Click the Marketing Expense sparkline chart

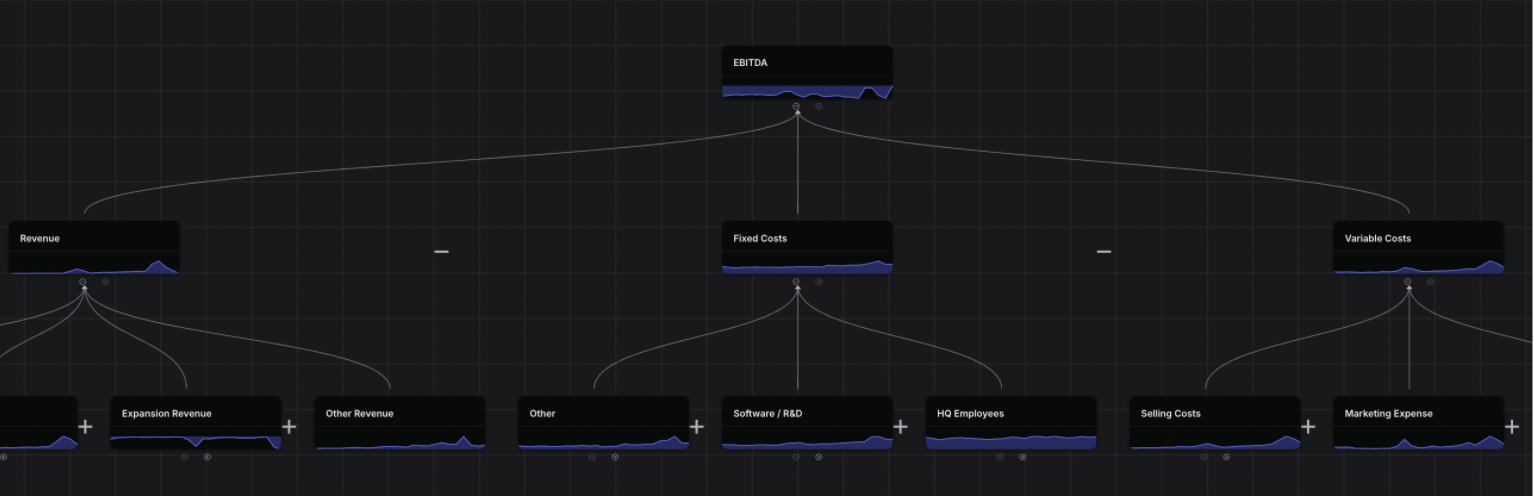point(1418,442)
